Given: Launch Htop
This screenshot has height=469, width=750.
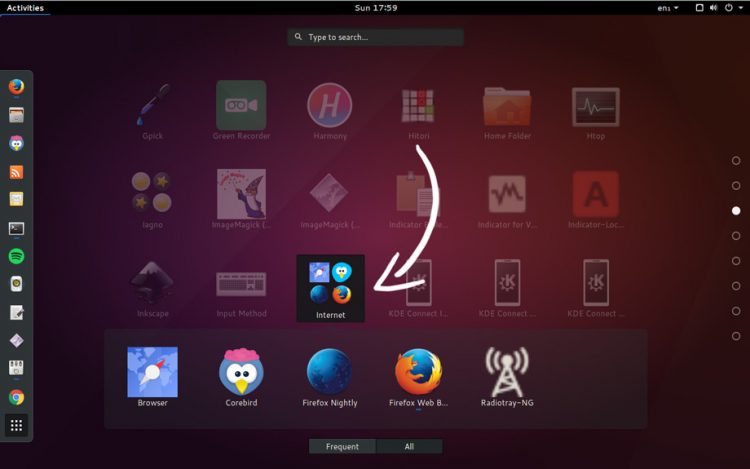Looking at the screenshot, I should pos(596,111).
